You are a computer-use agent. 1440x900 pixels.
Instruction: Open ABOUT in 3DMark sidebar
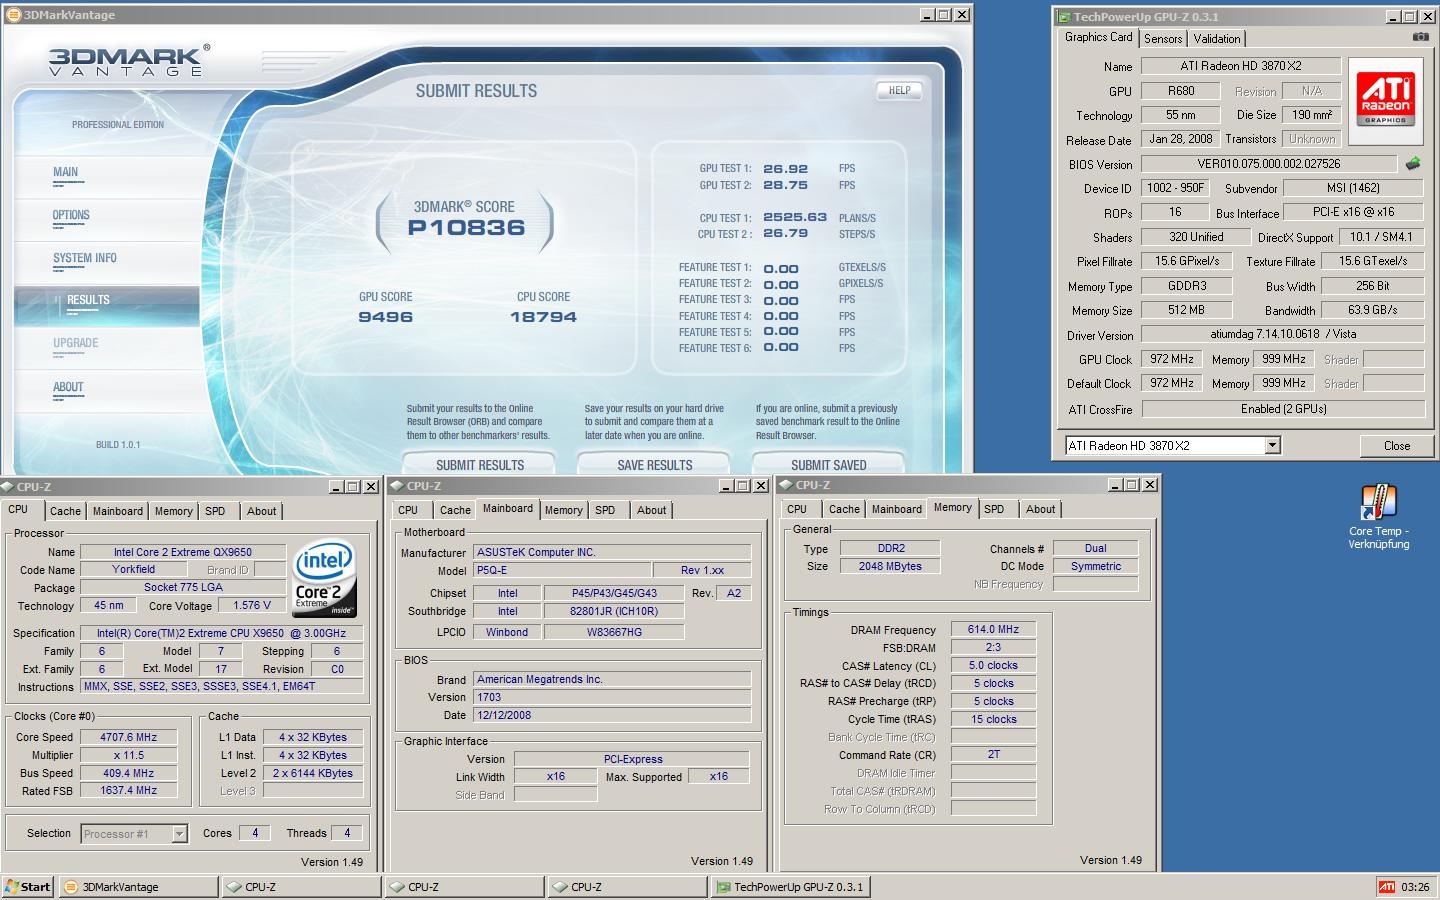(68, 387)
